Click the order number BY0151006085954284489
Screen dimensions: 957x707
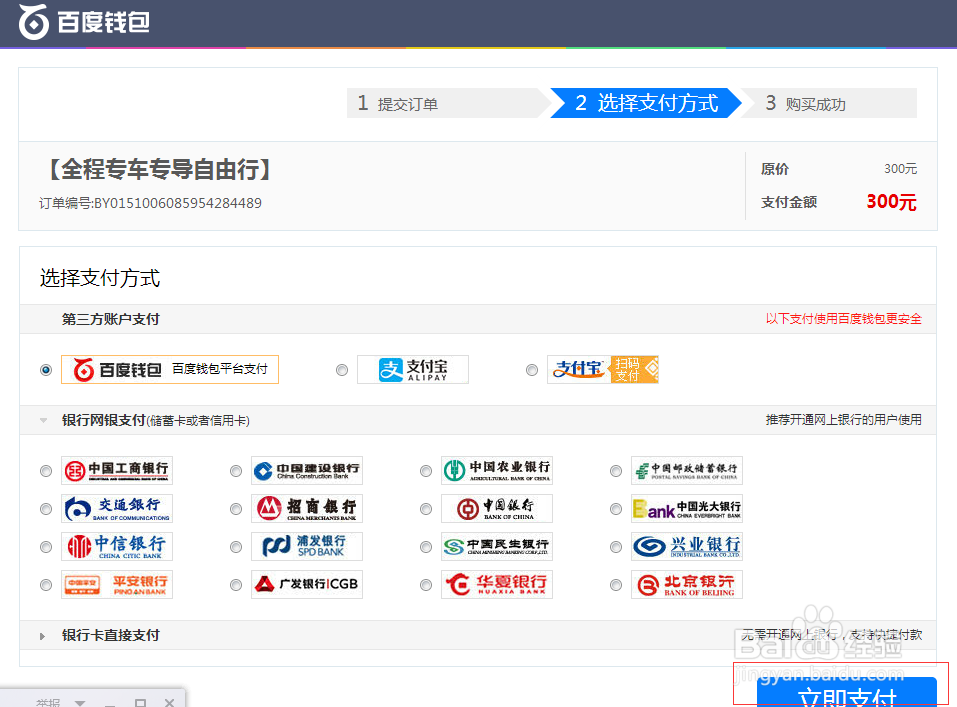coord(178,203)
